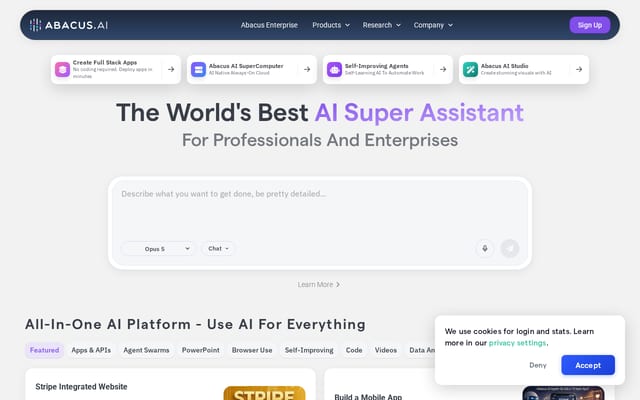Click arrow on Abacus AI SuperComputer card
The width and height of the screenshot is (640, 400).
(x=307, y=69)
